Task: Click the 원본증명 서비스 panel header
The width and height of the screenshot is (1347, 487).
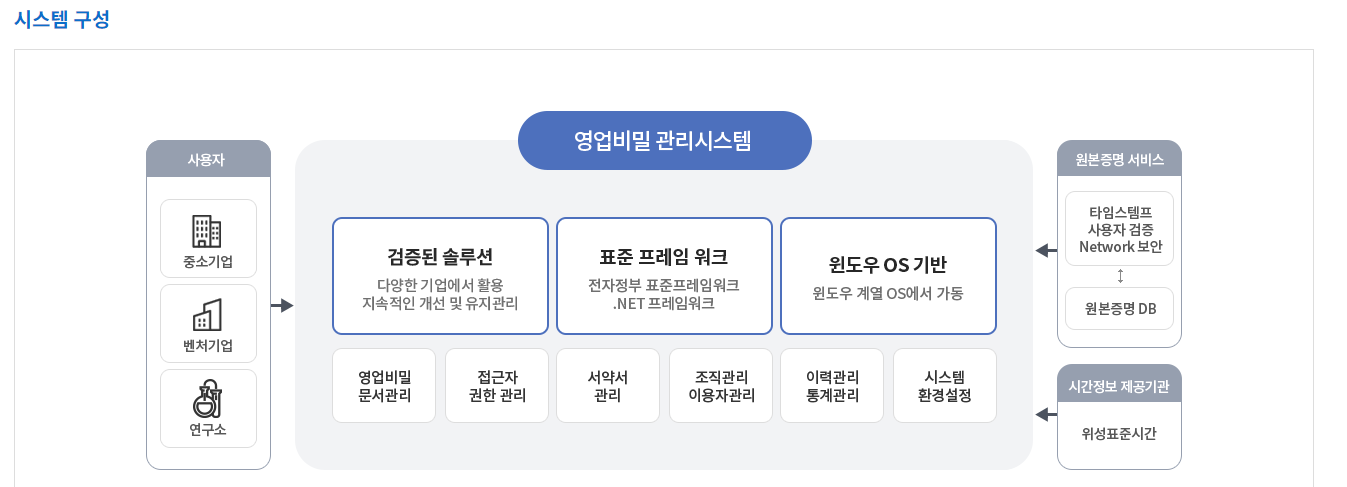Action: 1119,159
